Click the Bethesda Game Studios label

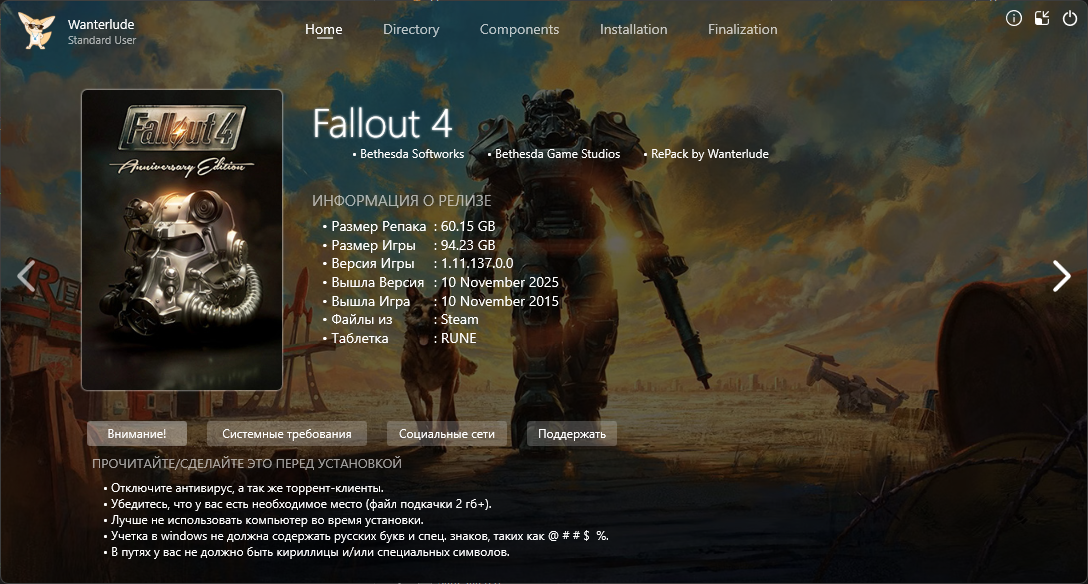pyautogui.click(x=557, y=154)
